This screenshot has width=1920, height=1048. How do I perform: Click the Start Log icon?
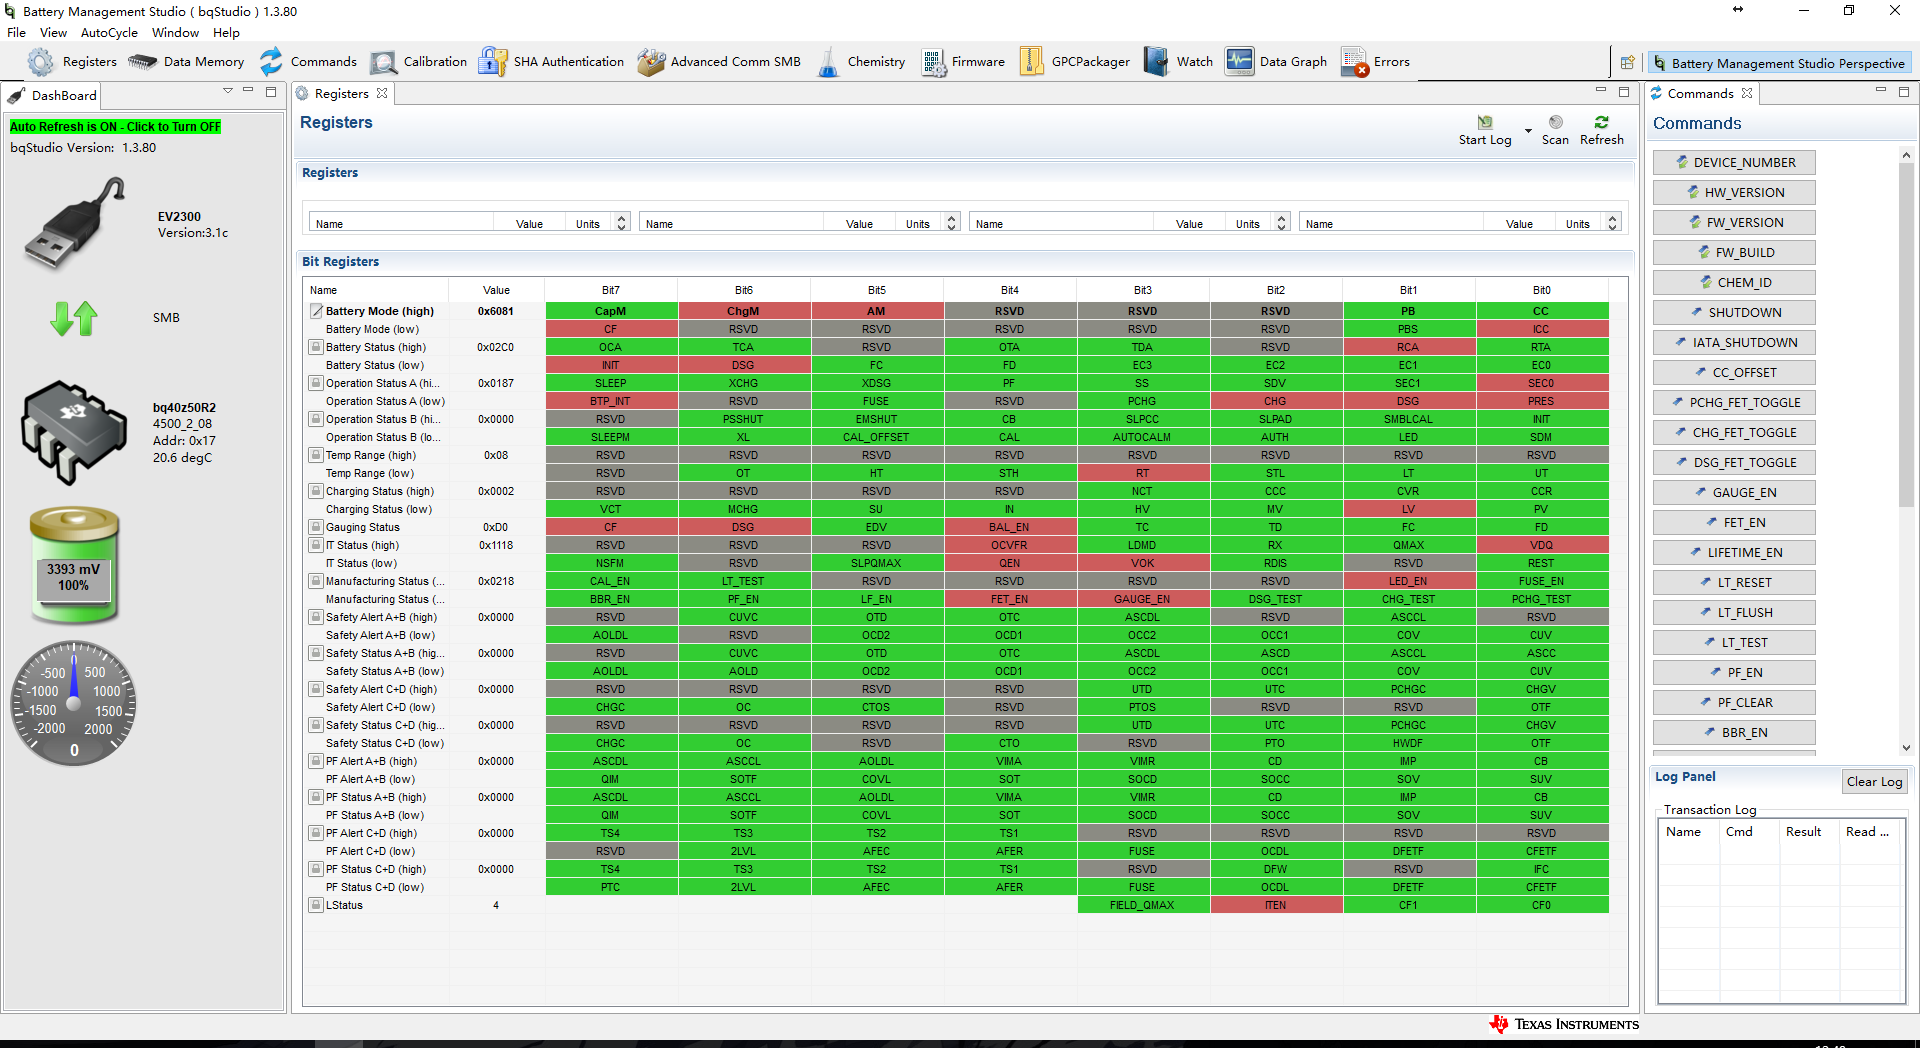[1485, 122]
